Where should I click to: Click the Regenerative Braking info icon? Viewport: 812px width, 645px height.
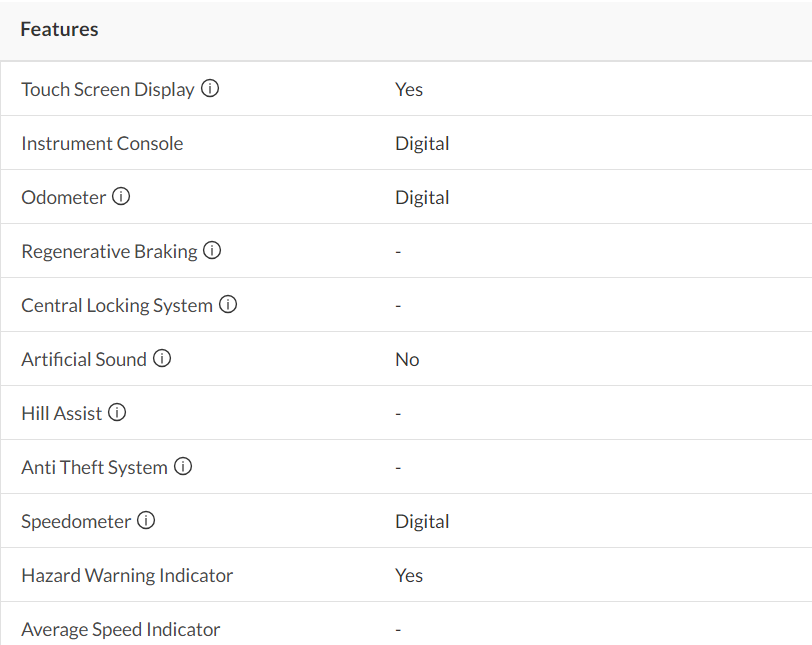point(212,251)
